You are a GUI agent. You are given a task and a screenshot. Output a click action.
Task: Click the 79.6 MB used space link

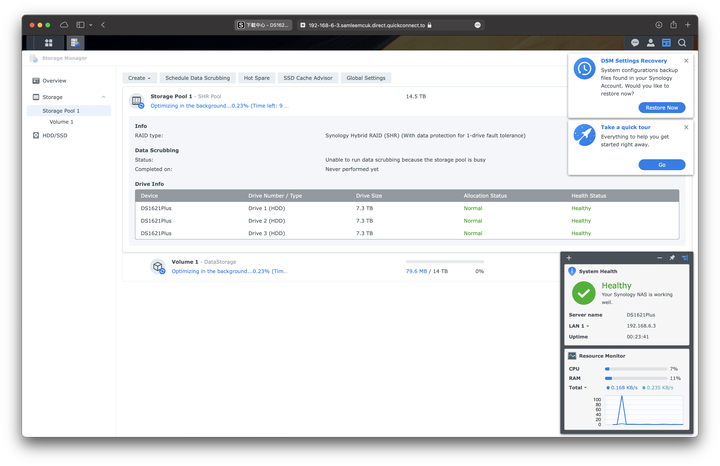pyautogui.click(x=416, y=271)
